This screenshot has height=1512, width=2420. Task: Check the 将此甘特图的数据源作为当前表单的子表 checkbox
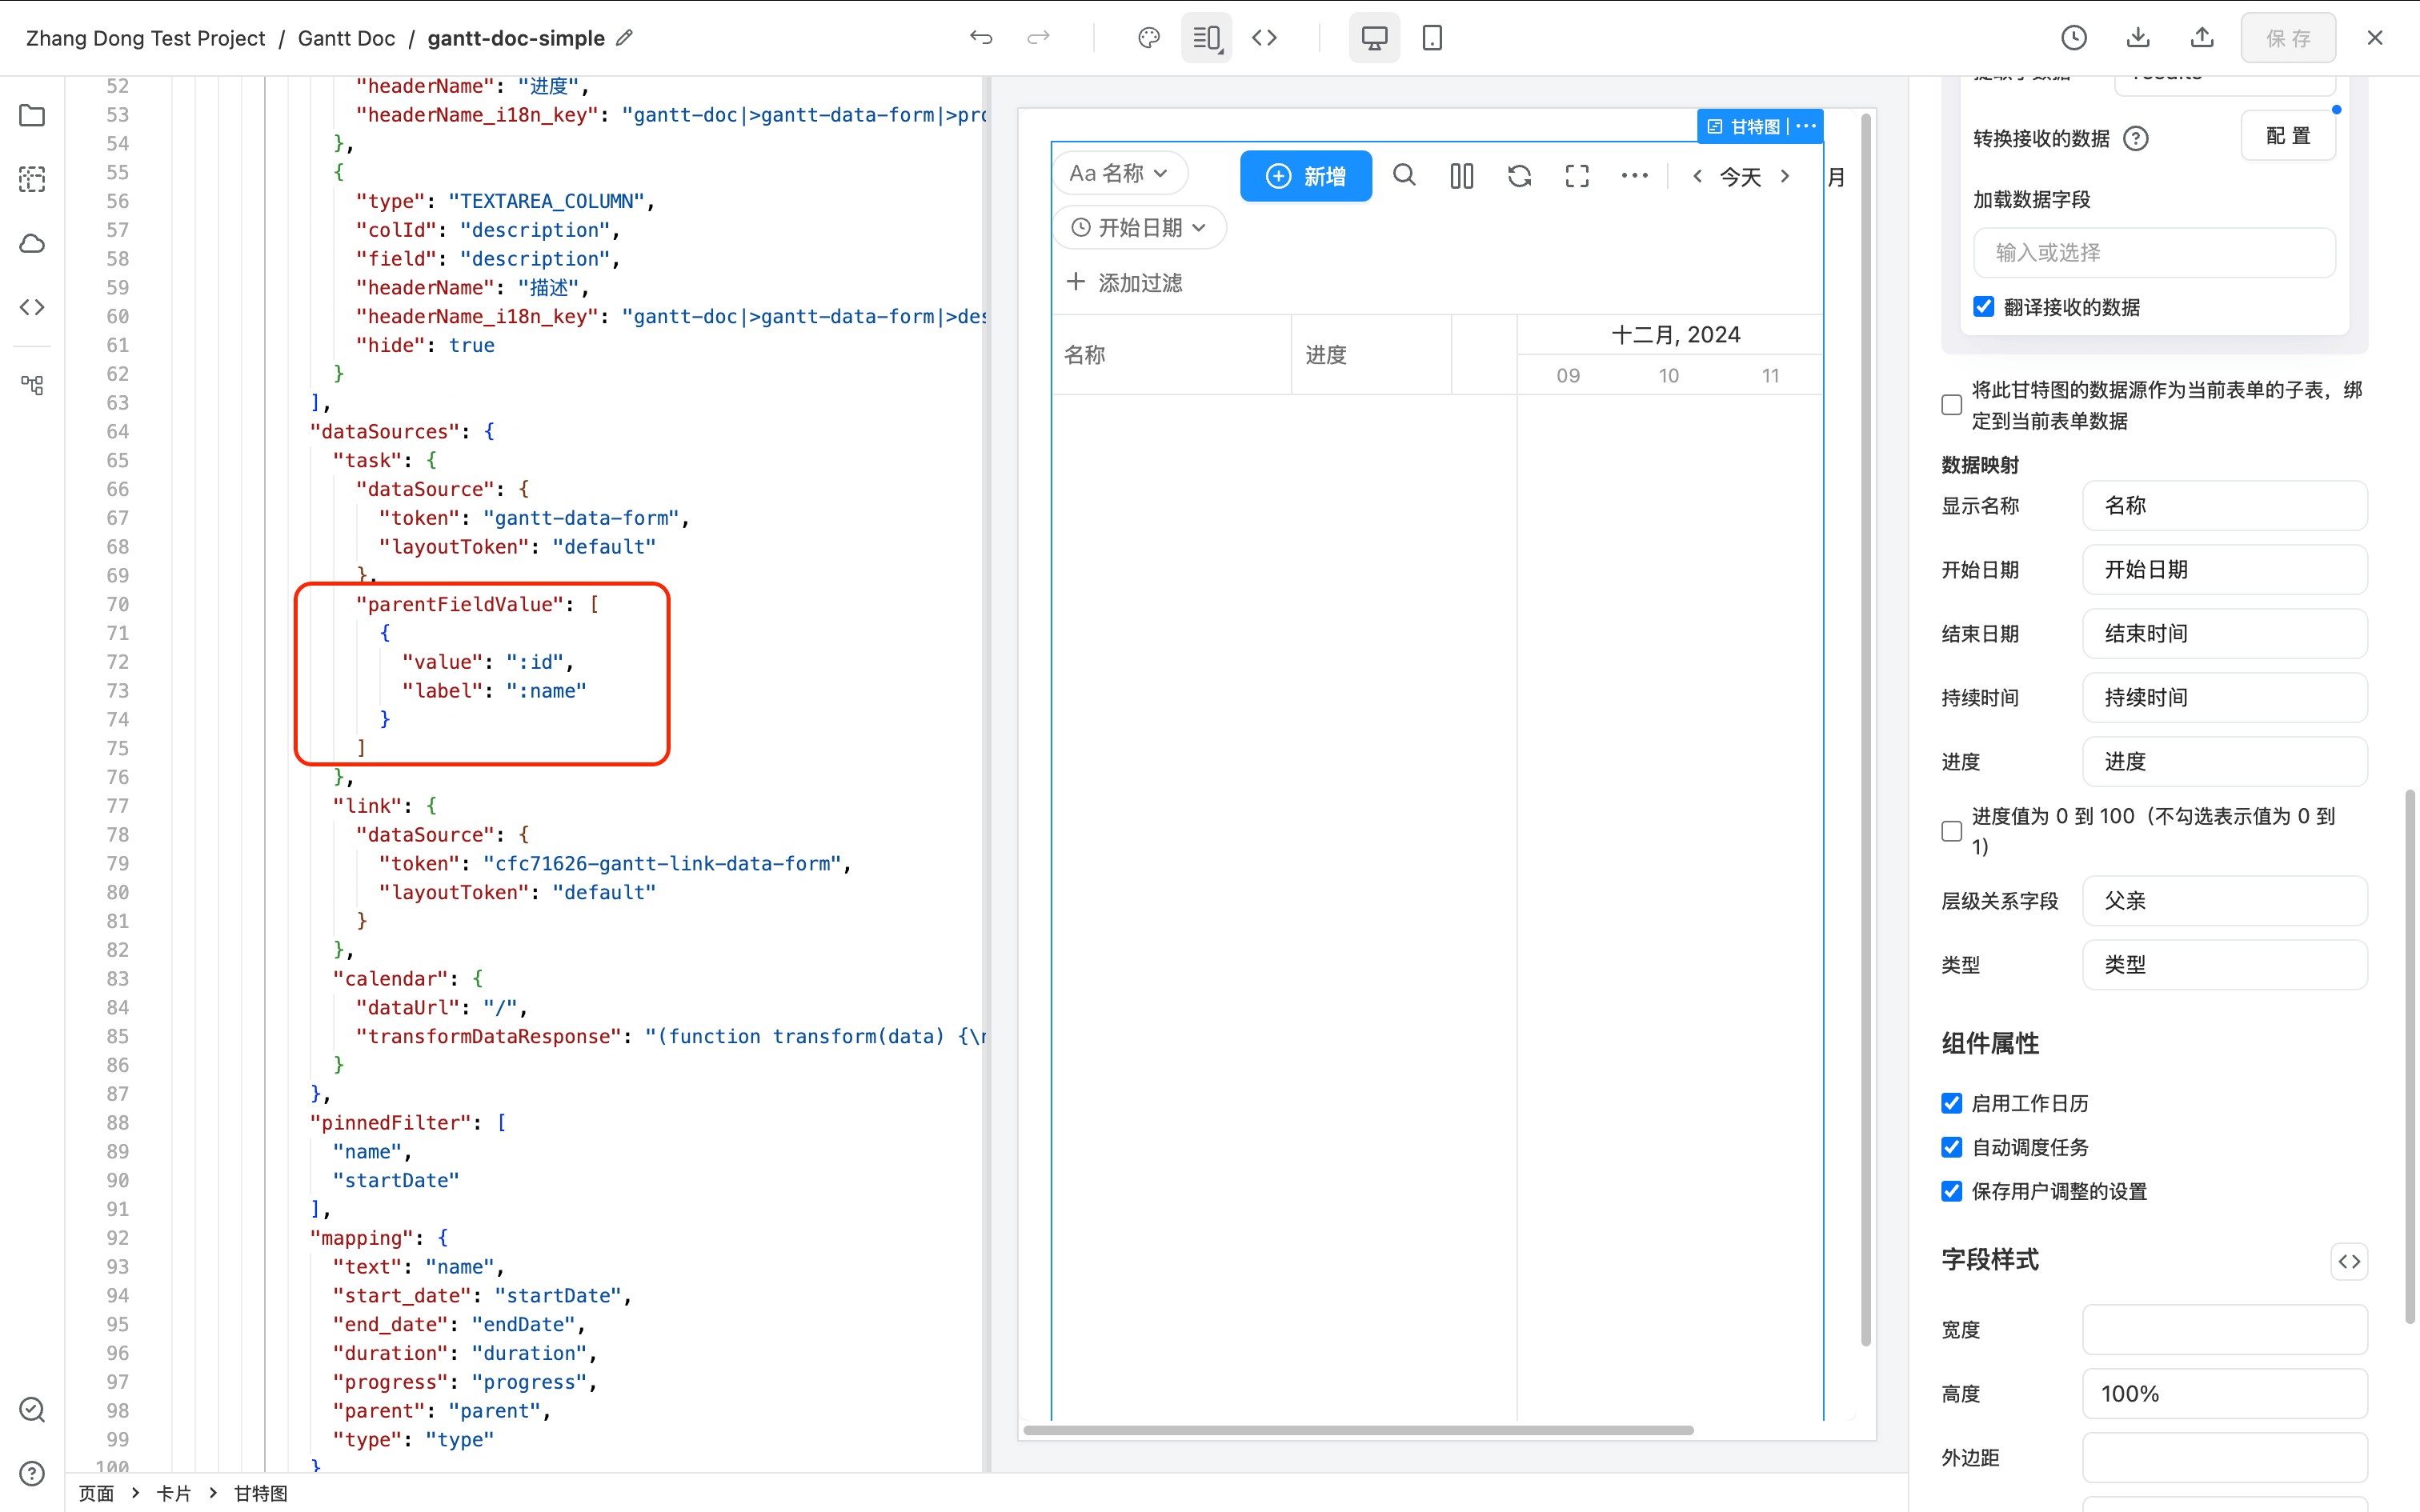(x=1952, y=405)
